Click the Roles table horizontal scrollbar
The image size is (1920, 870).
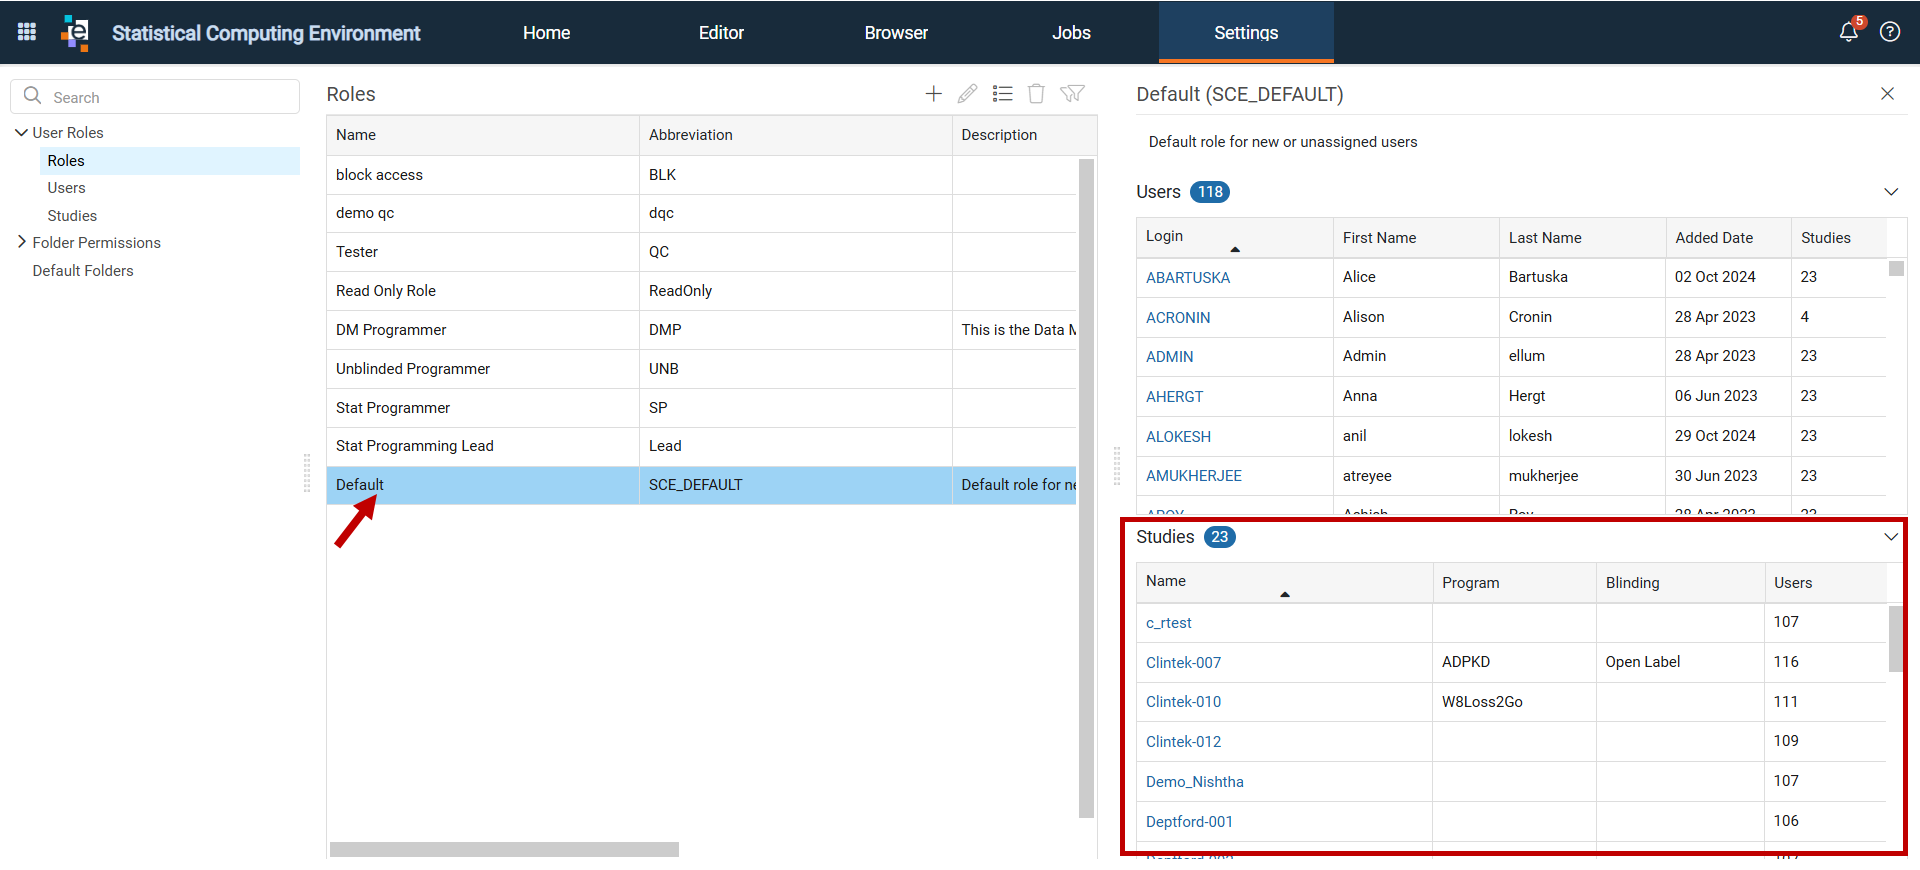point(504,849)
